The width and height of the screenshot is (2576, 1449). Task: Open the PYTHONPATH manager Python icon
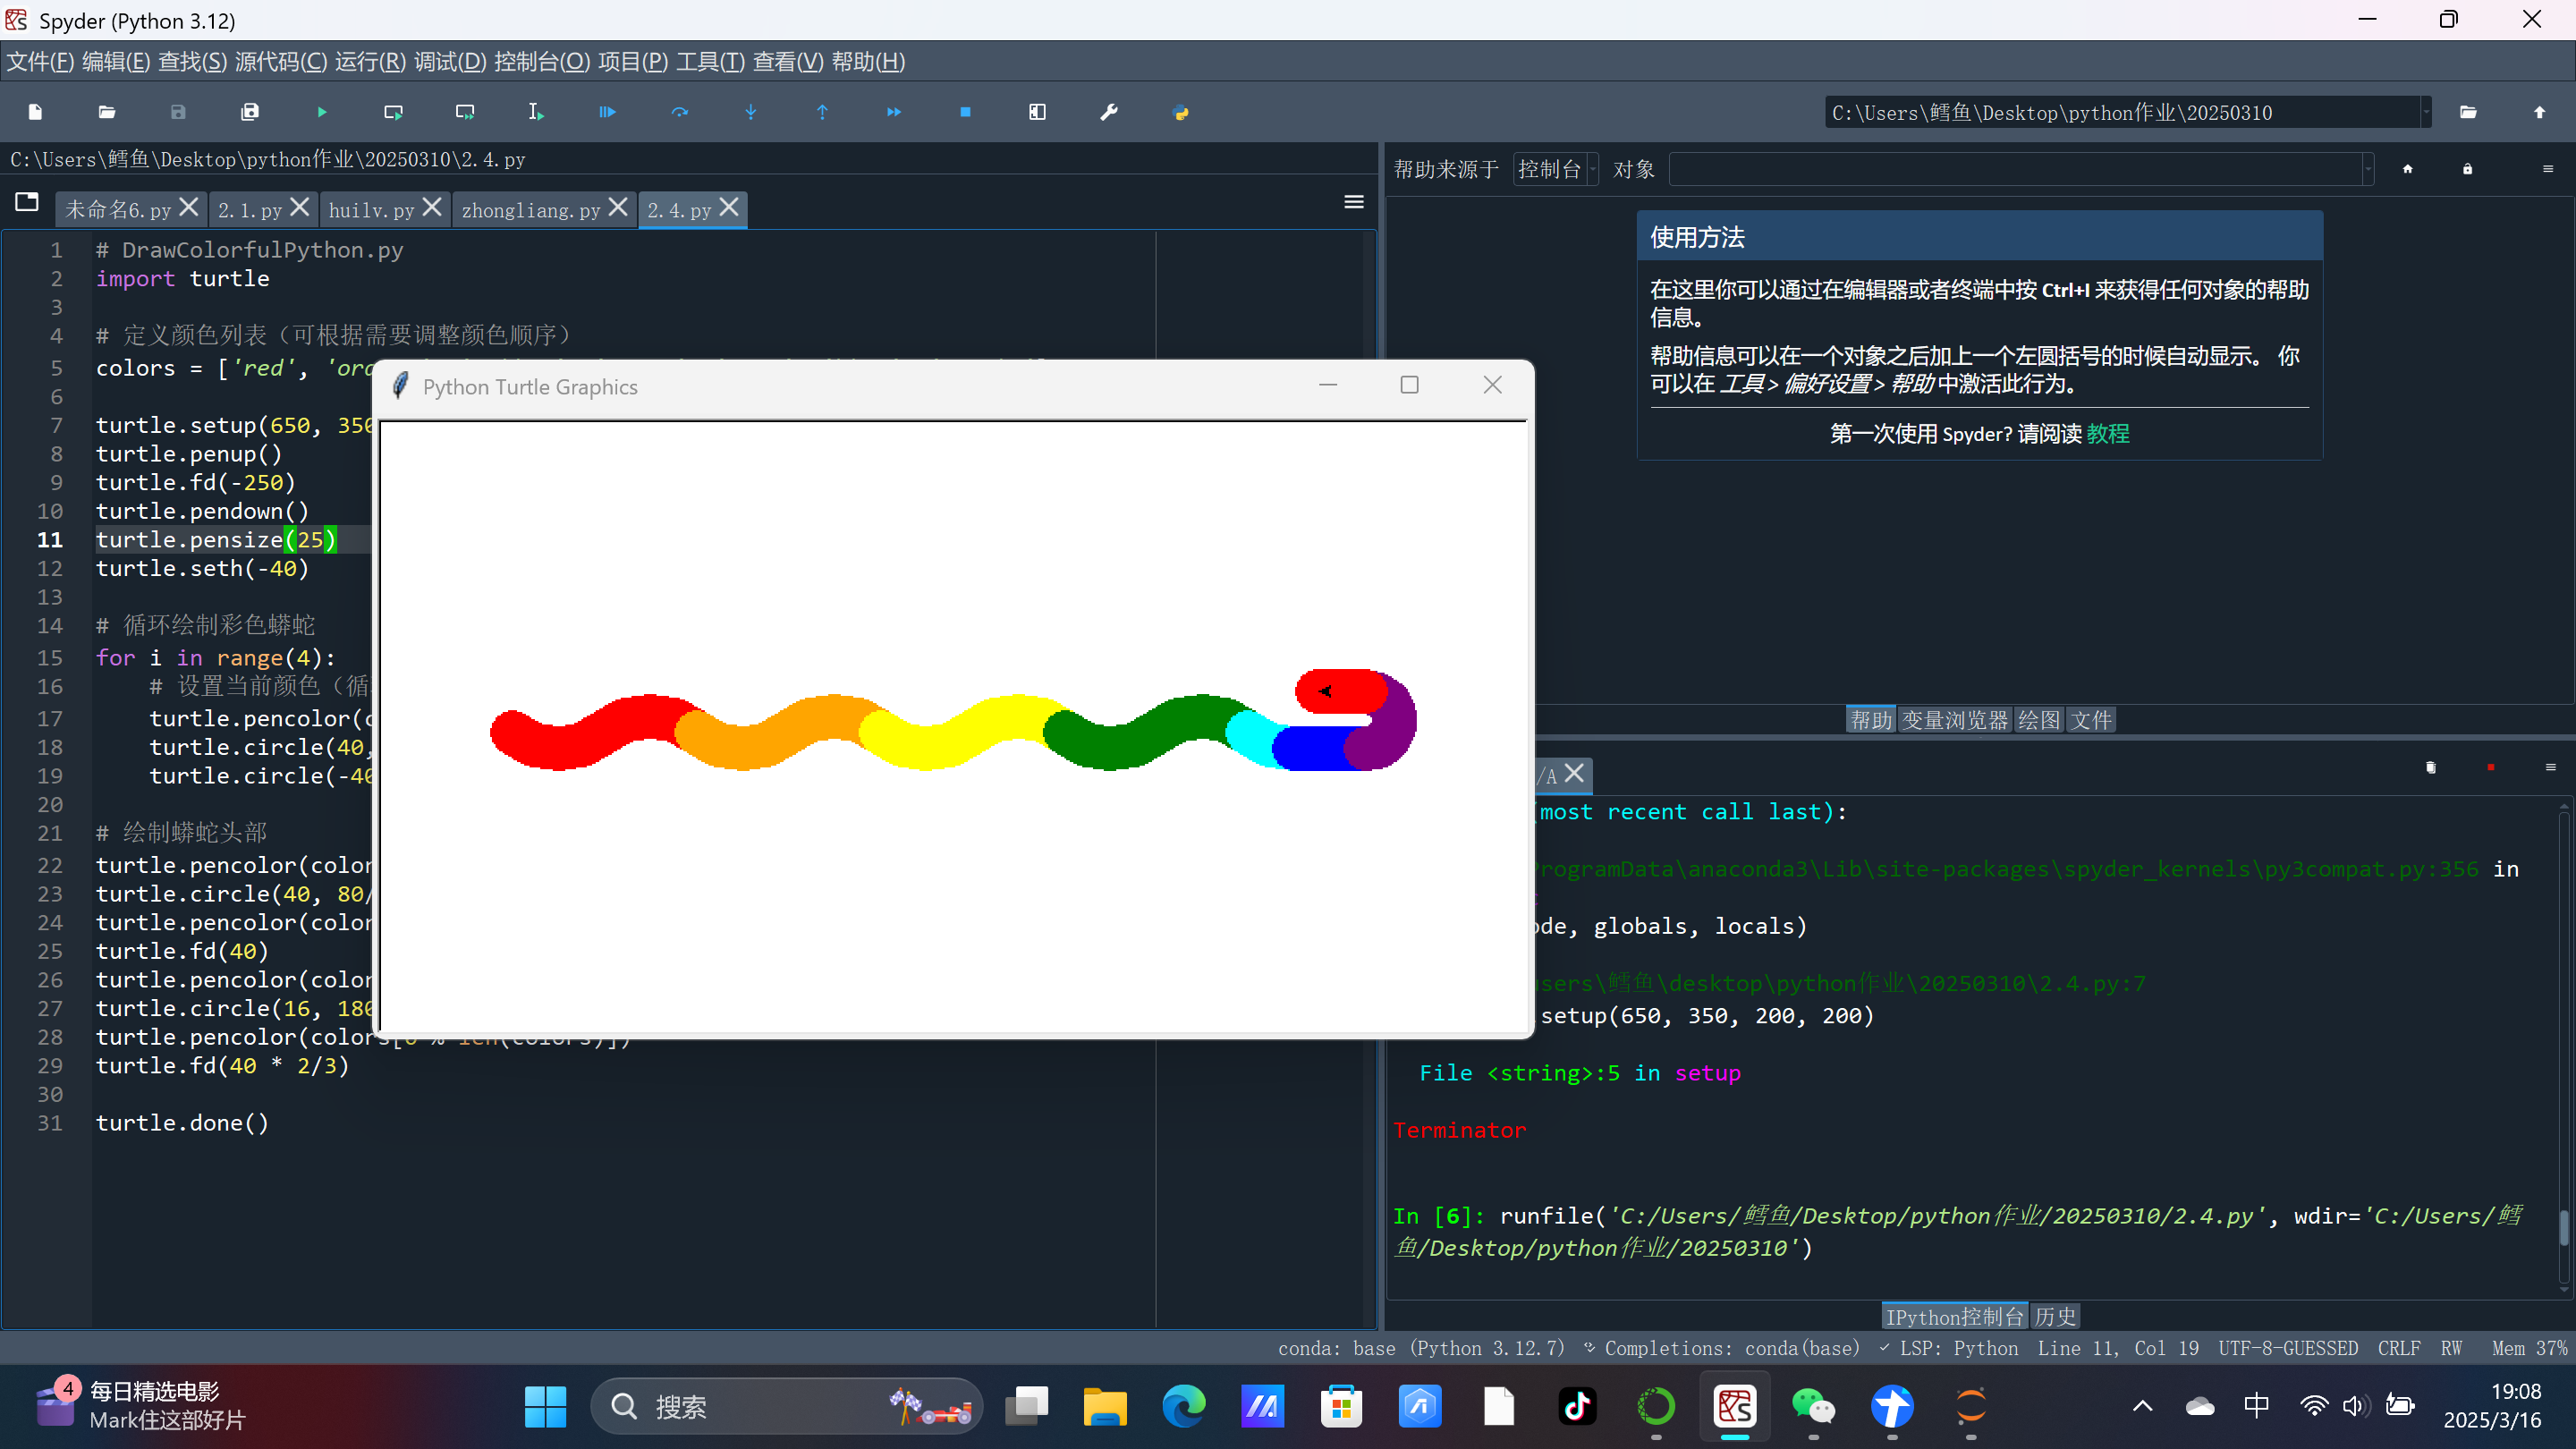pyautogui.click(x=1180, y=112)
